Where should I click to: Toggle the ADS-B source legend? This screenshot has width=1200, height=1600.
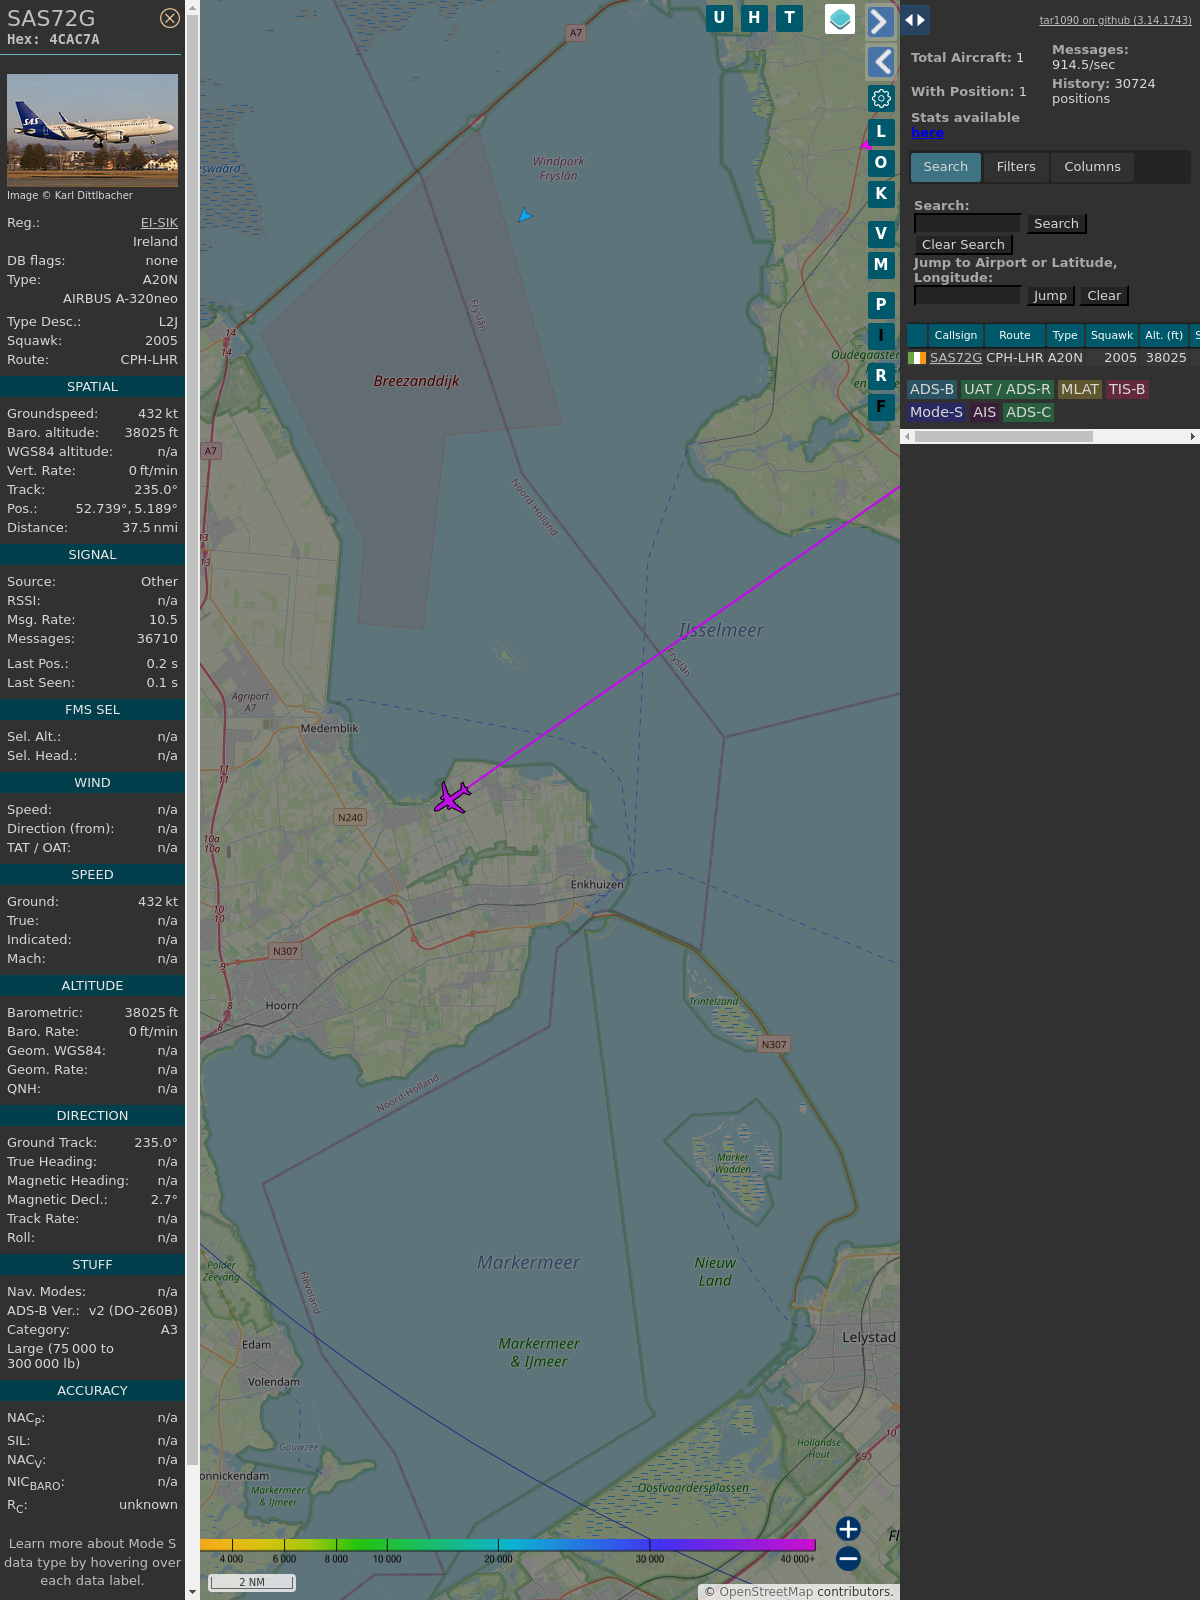click(932, 390)
